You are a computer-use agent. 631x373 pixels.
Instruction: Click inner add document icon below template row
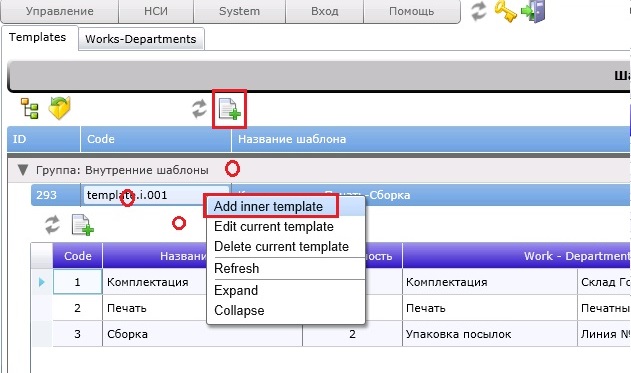click(x=82, y=225)
